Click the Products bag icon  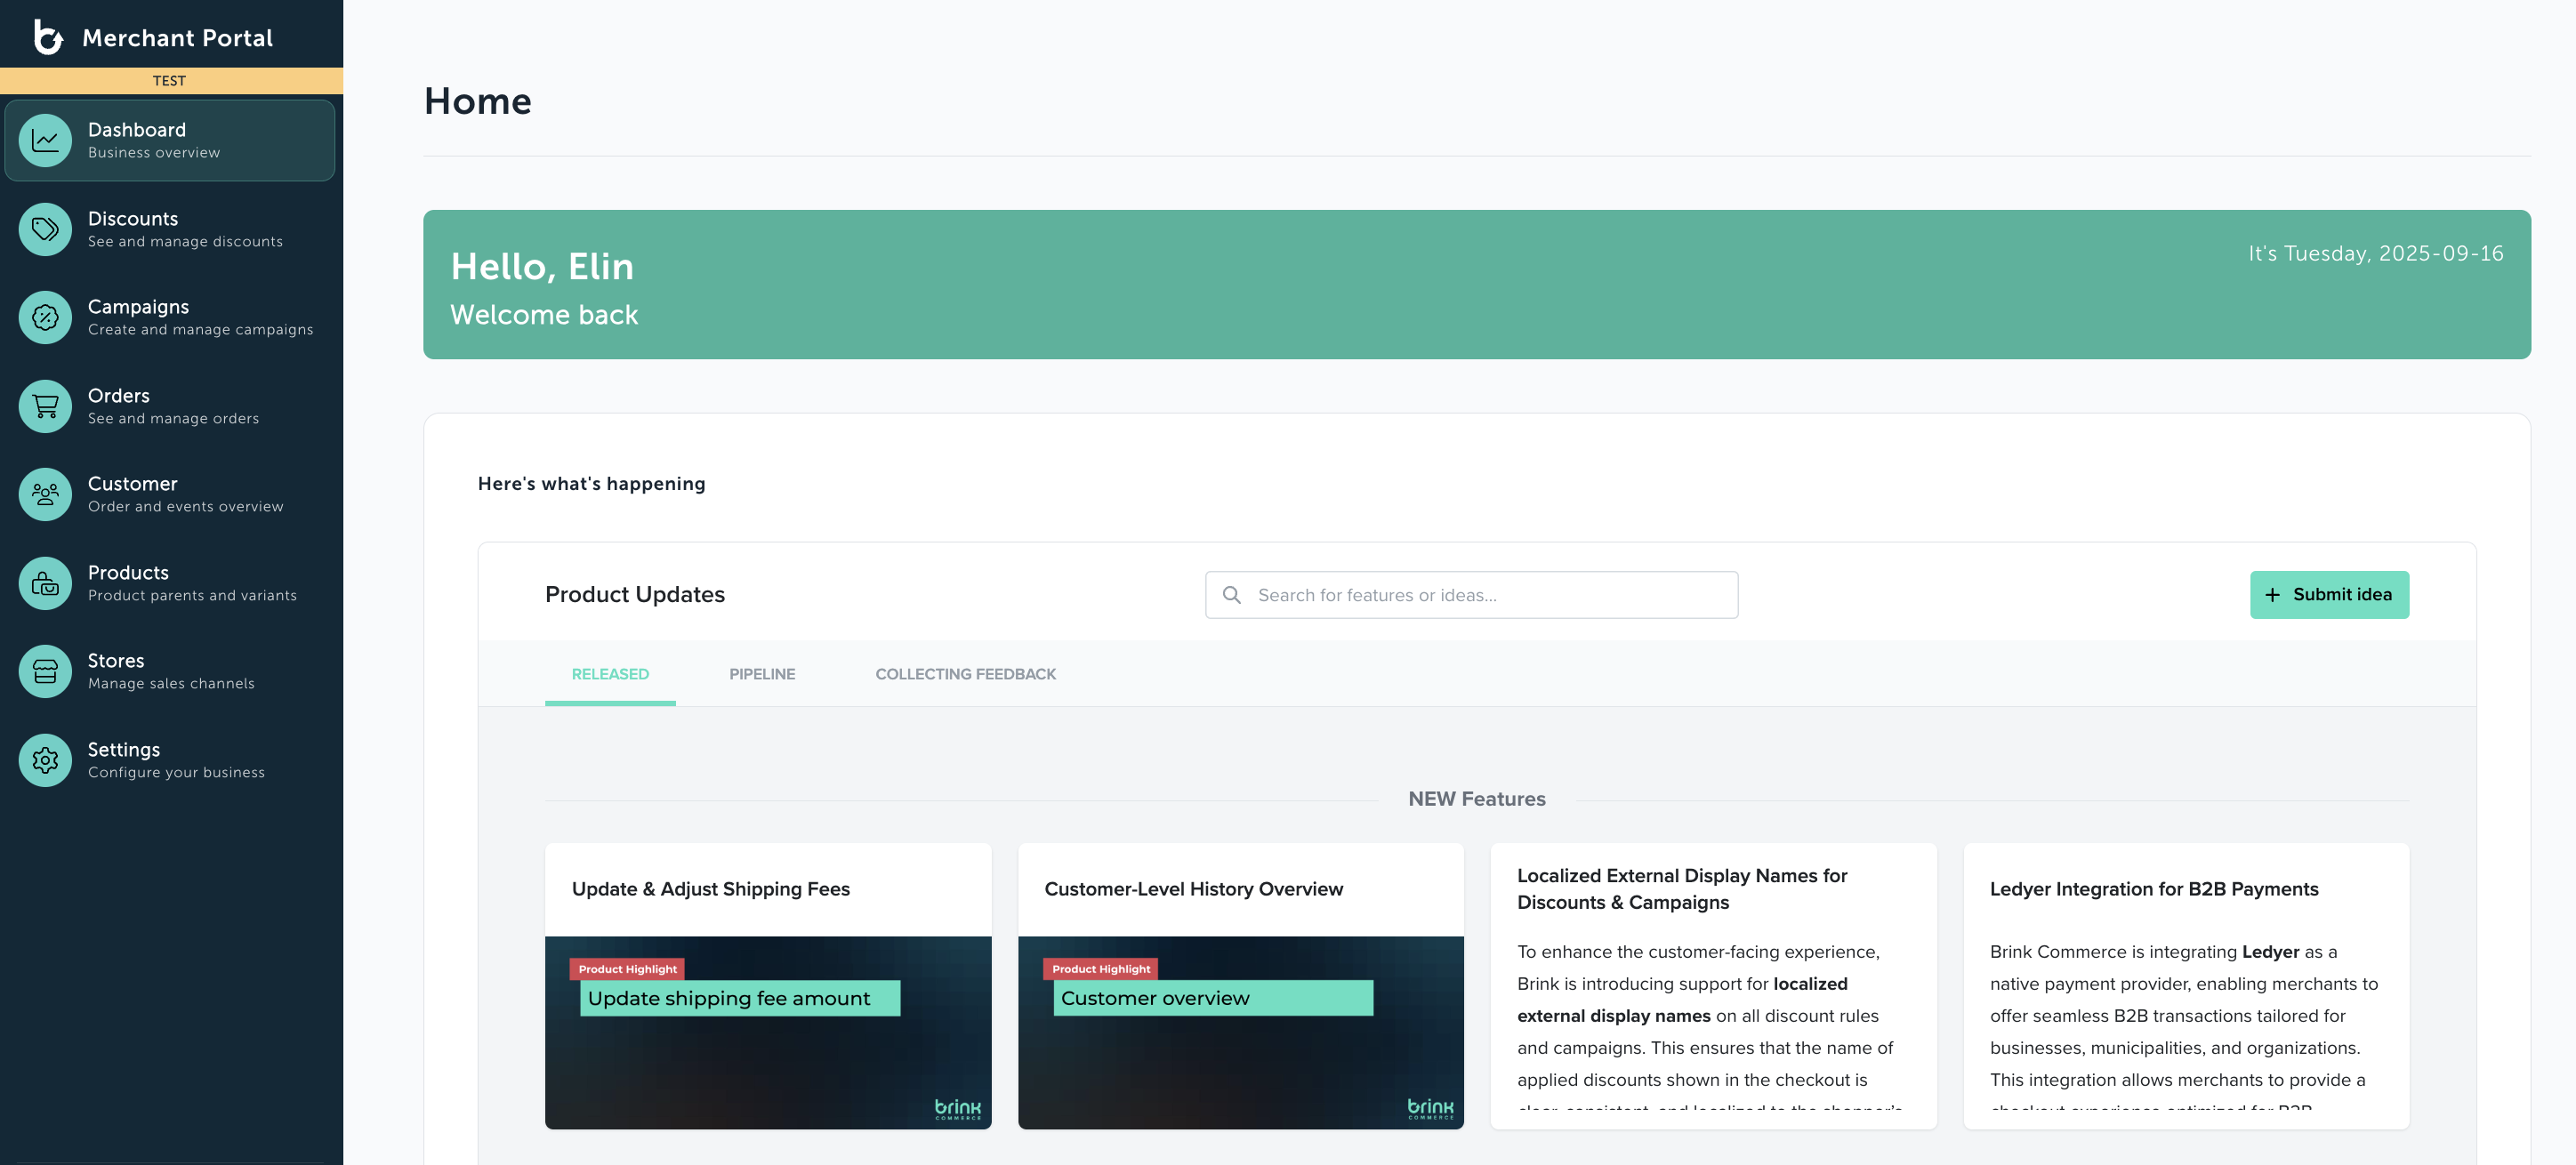click(45, 583)
